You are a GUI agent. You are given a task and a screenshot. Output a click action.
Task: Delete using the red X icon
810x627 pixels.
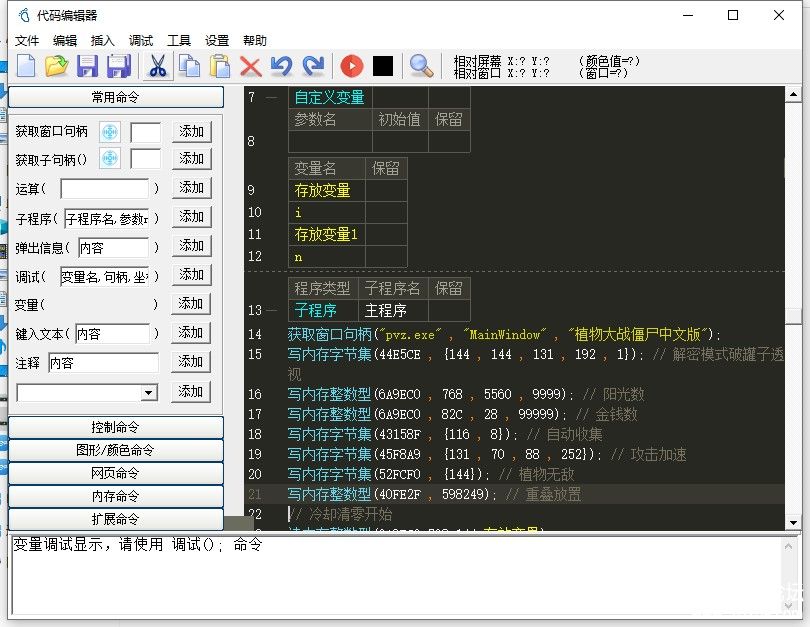251,67
